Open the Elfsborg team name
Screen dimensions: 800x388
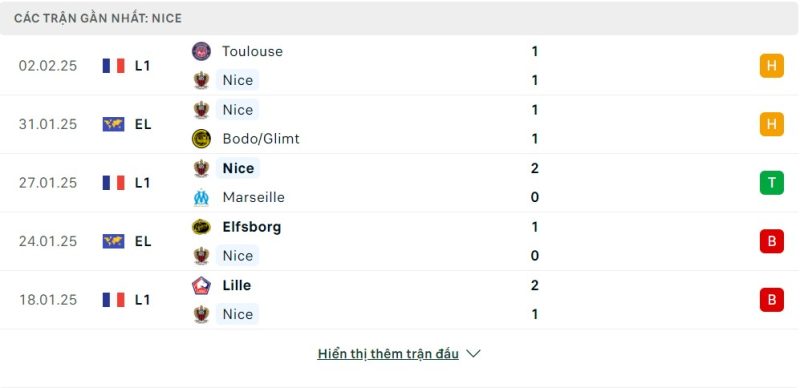tap(252, 227)
